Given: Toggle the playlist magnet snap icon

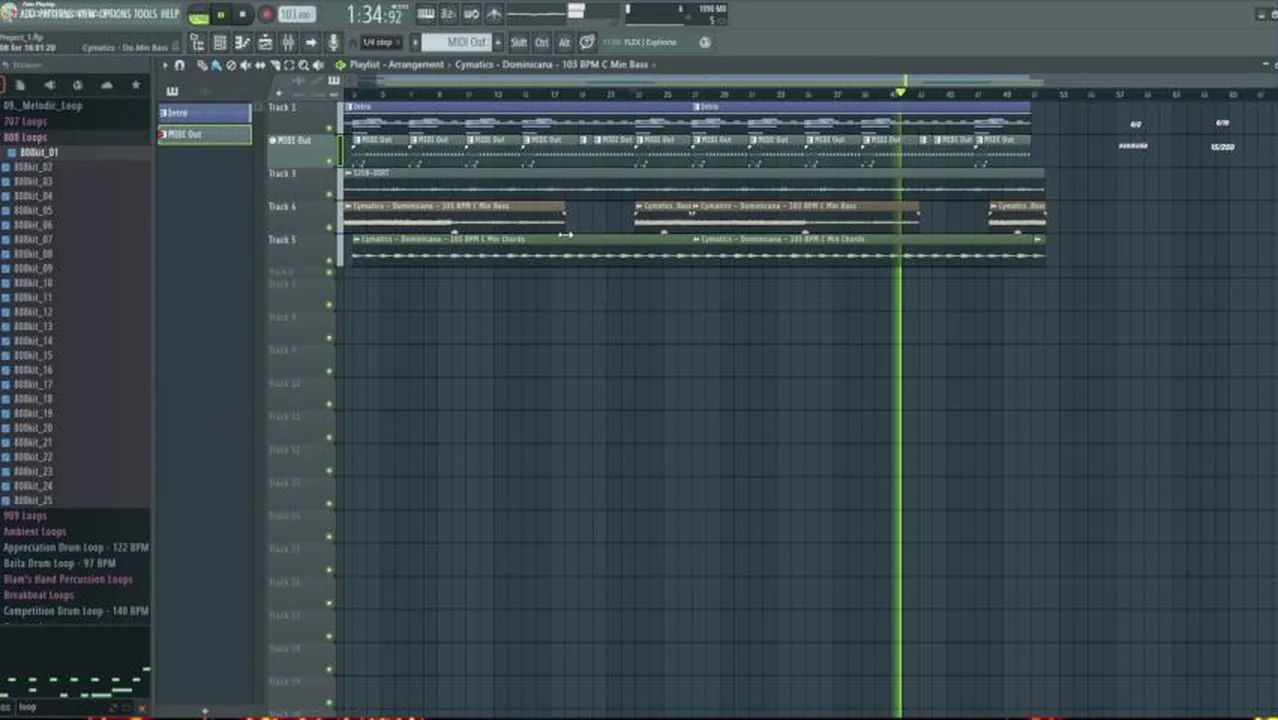Looking at the screenshot, I should 179,65.
